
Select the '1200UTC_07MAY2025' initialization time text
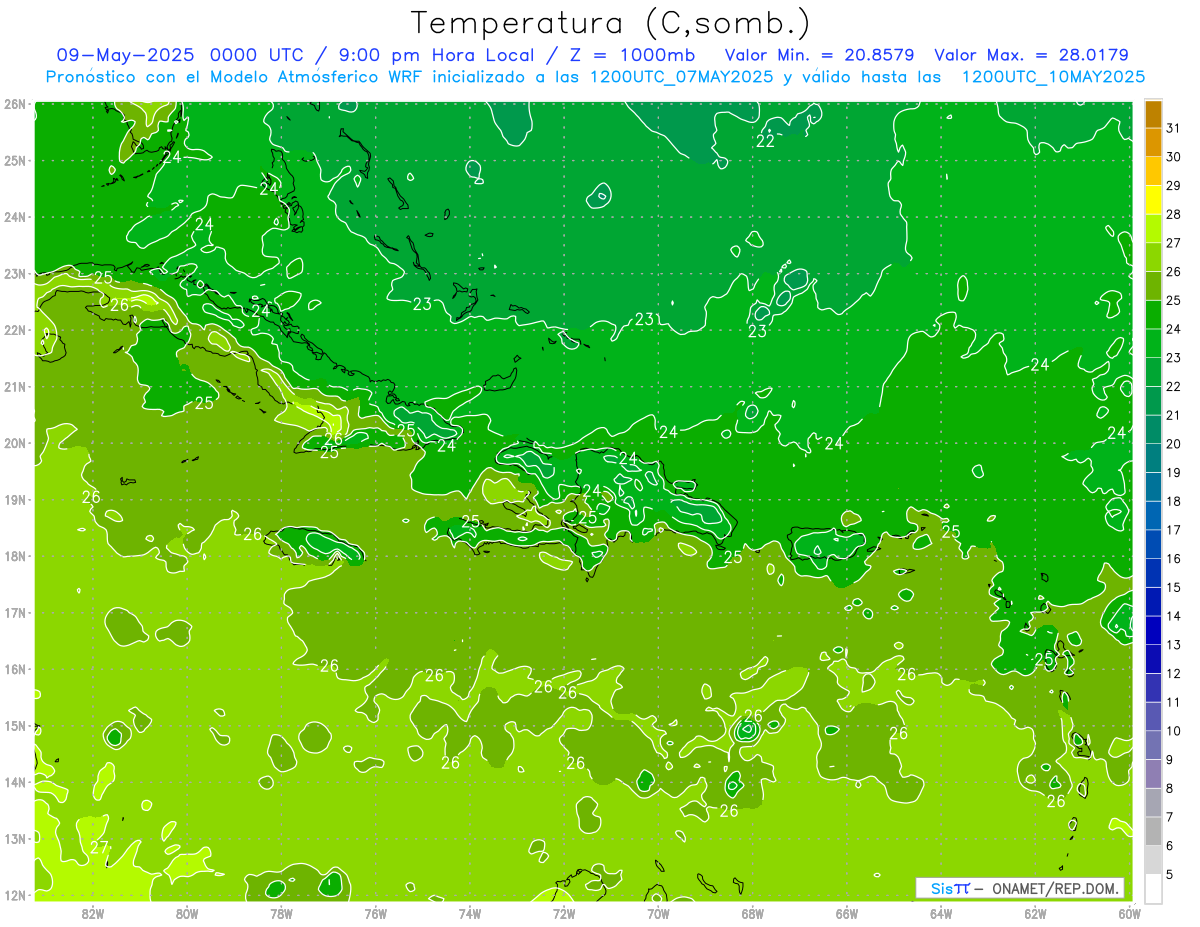[681, 77]
